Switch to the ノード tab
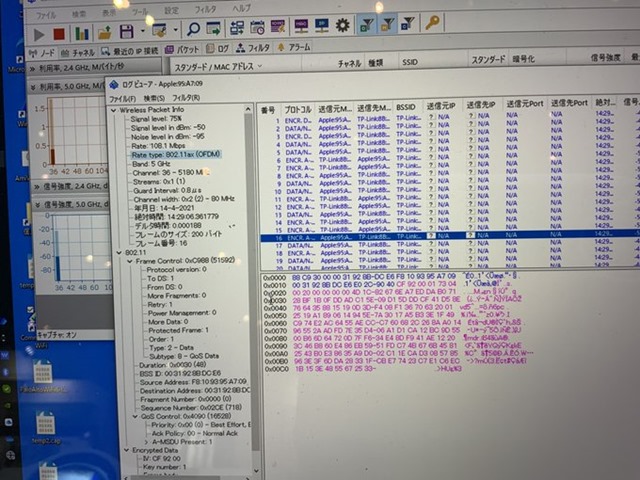The width and height of the screenshot is (640, 480). (x=42, y=53)
